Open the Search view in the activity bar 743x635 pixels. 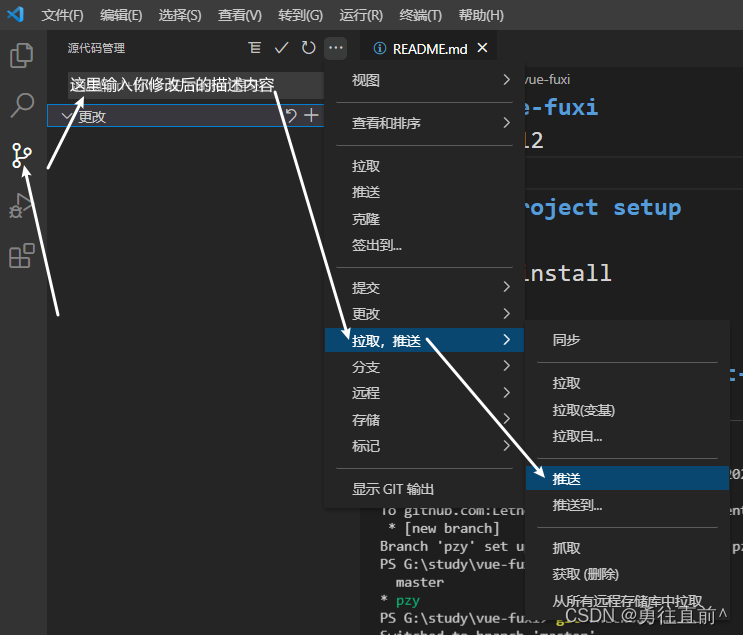point(21,105)
